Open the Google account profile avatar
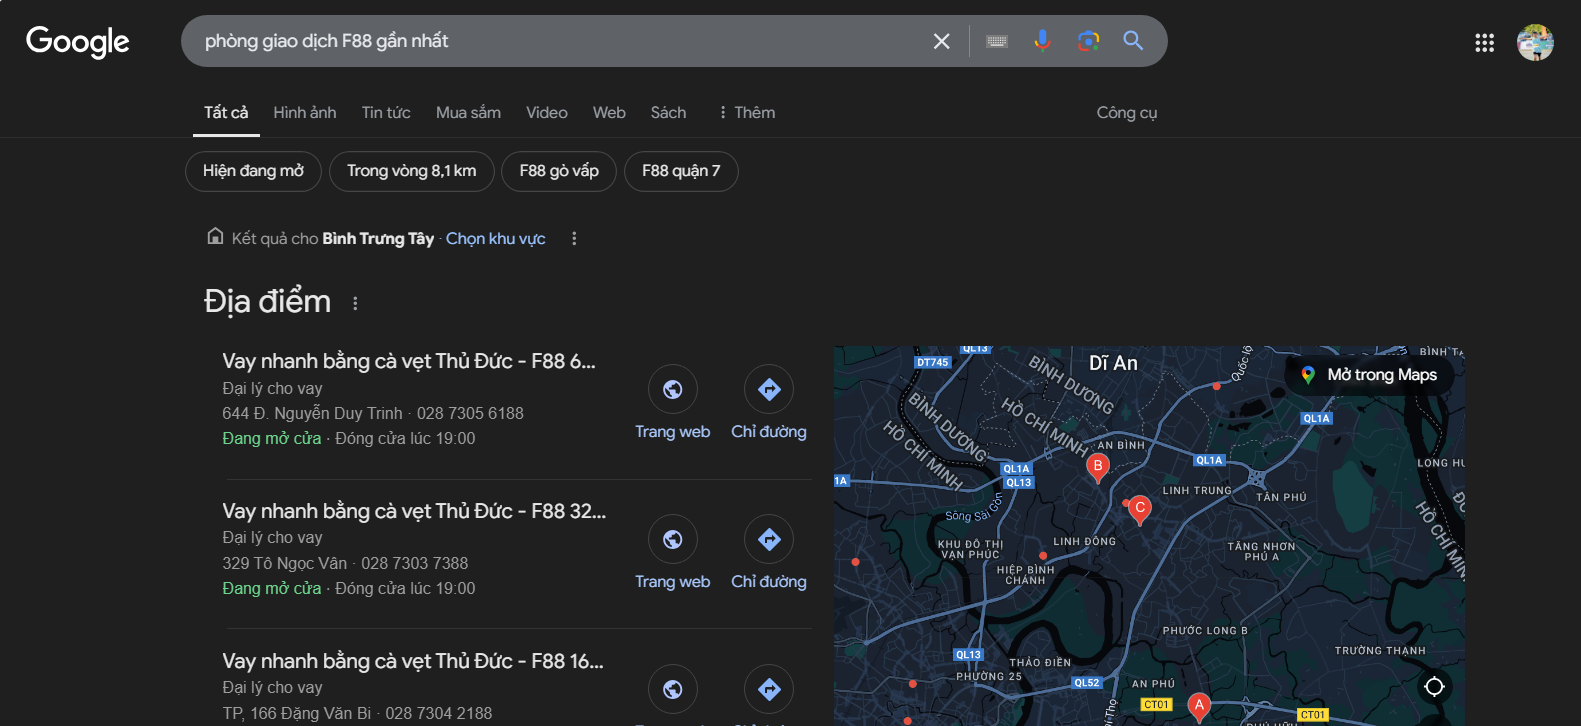This screenshot has height=726, width=1581. (1535, 42)
